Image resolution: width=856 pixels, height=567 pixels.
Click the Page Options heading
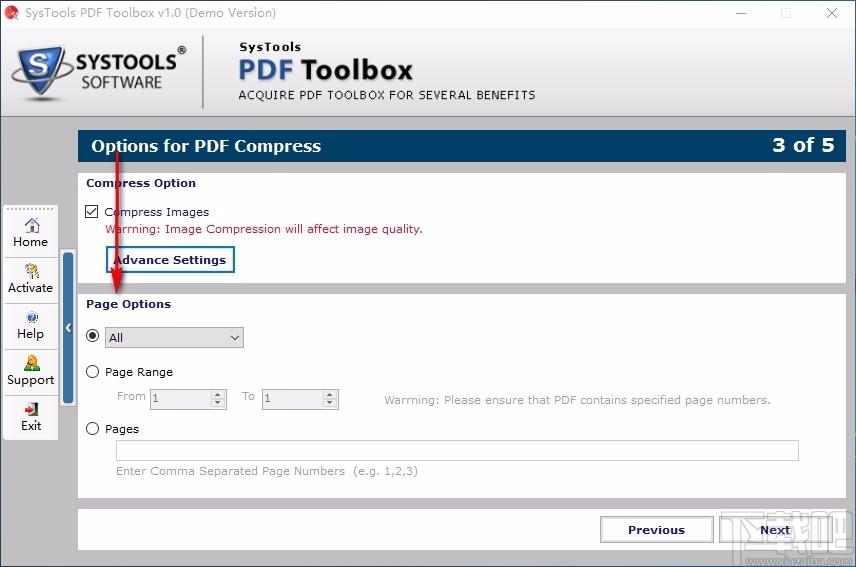click(128, 304)
